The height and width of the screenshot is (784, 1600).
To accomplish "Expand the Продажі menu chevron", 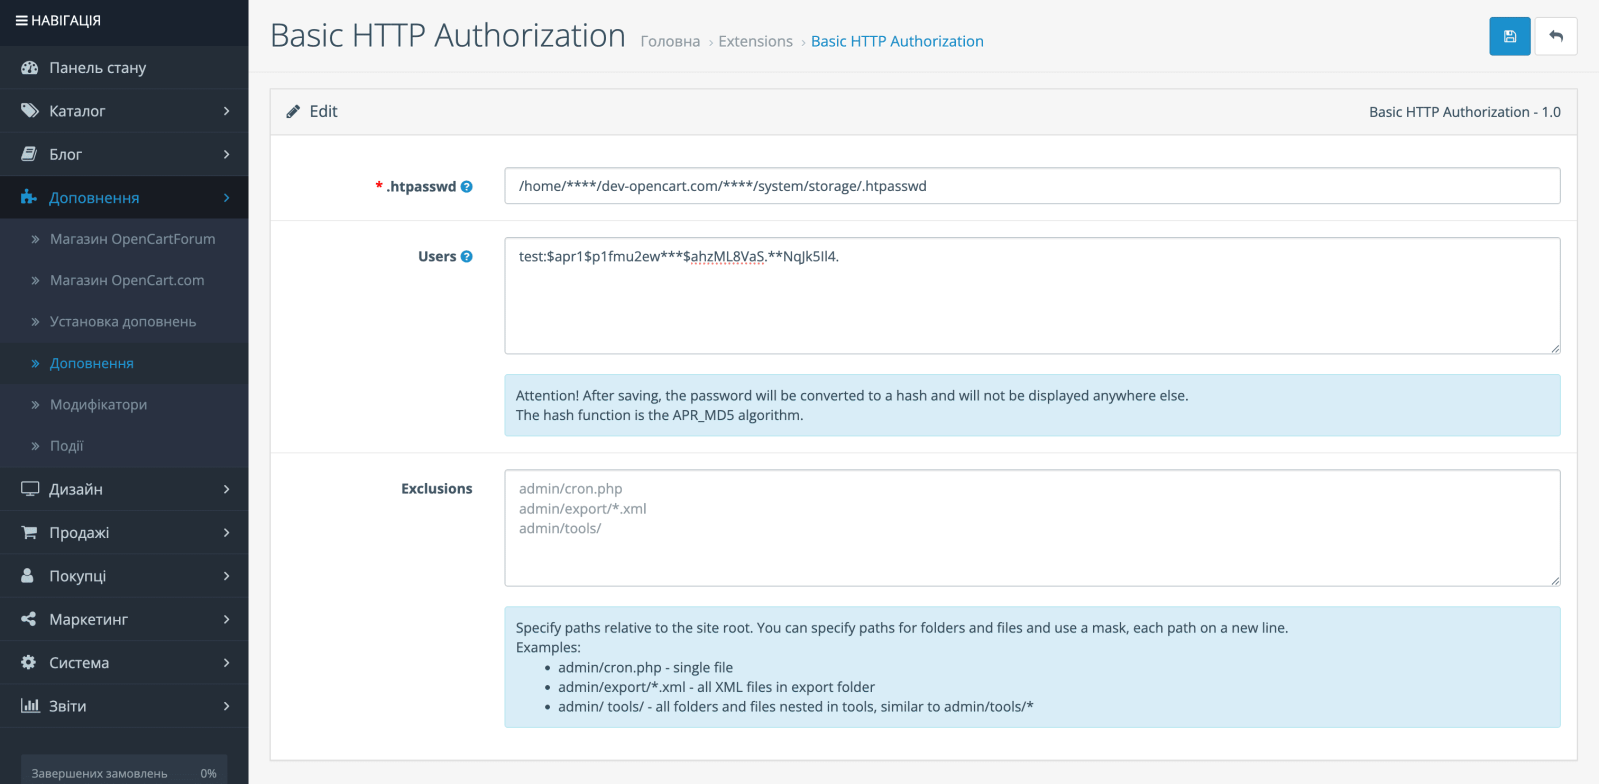I will click(x=227, y=533).
